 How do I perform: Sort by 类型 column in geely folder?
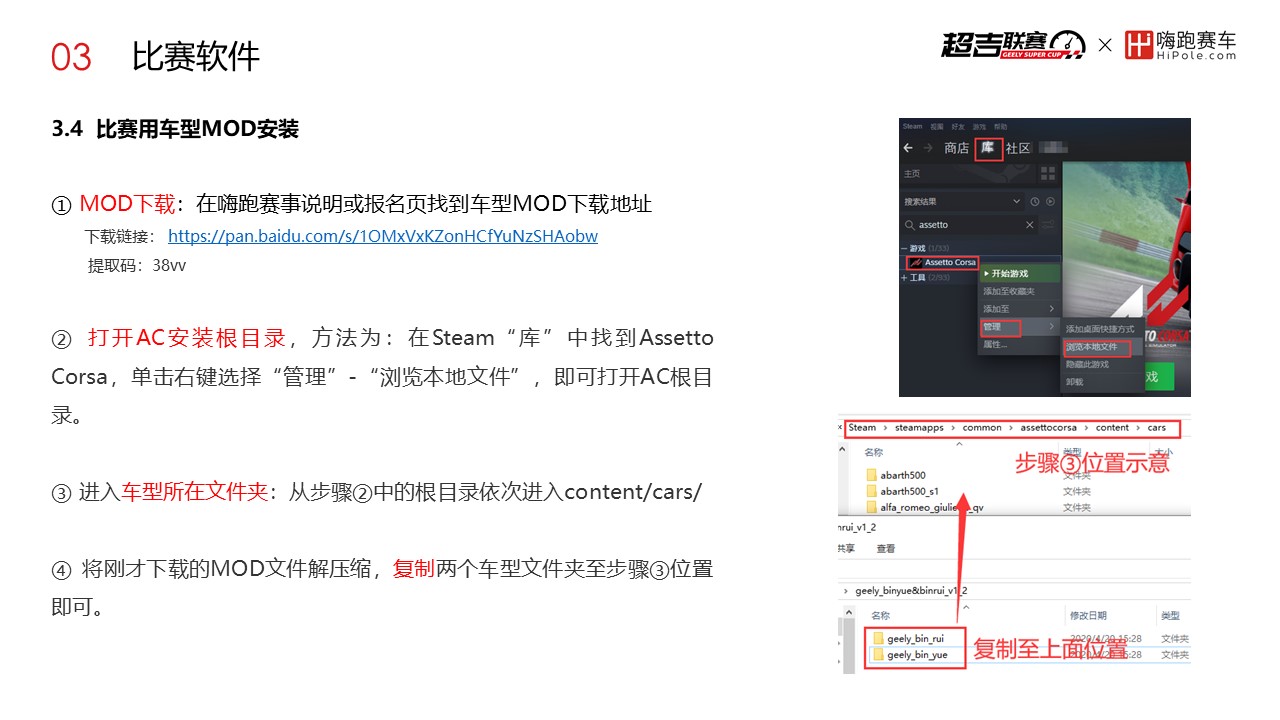[x=1171, y=615]
